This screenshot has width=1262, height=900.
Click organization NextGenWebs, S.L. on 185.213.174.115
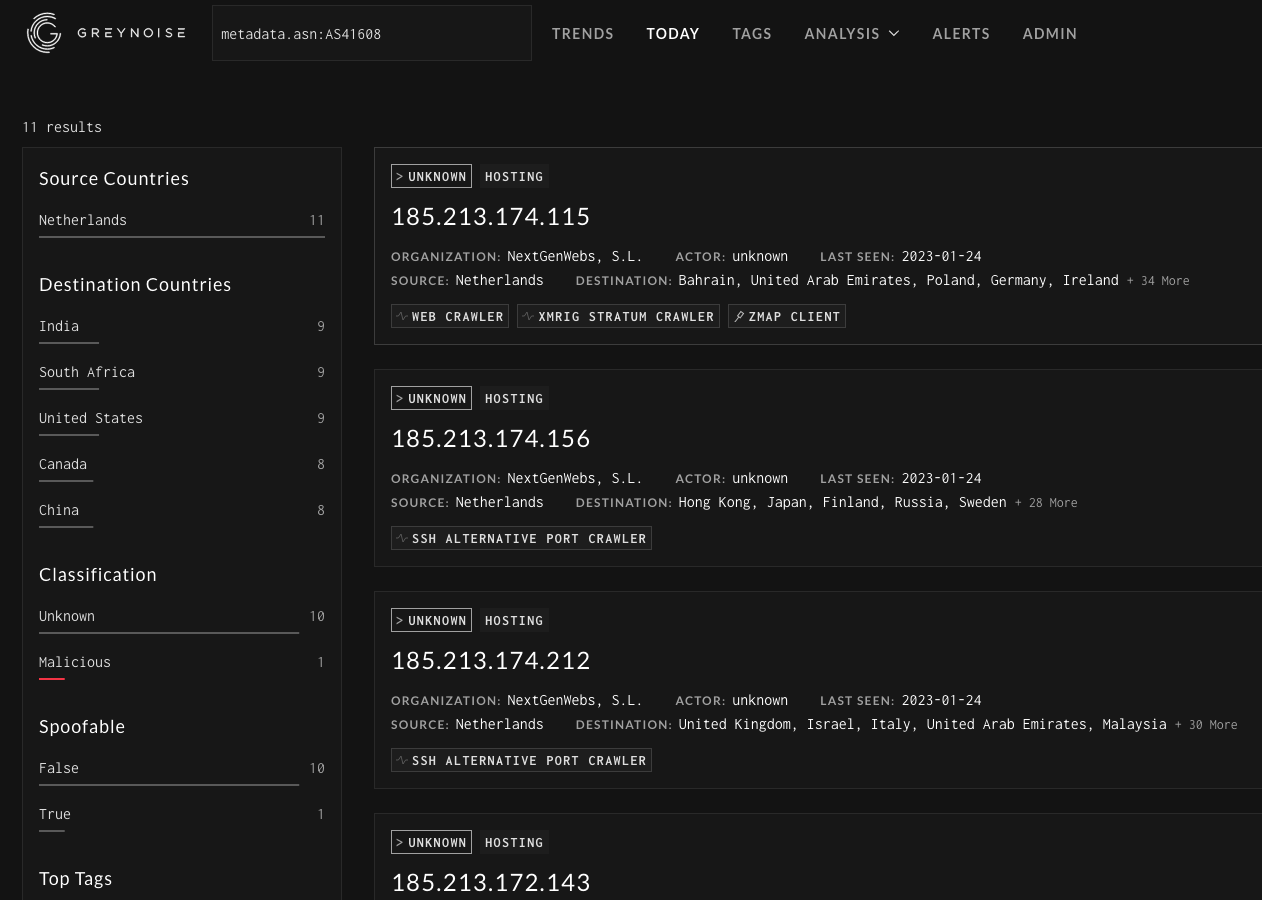[x=575, y=256]
